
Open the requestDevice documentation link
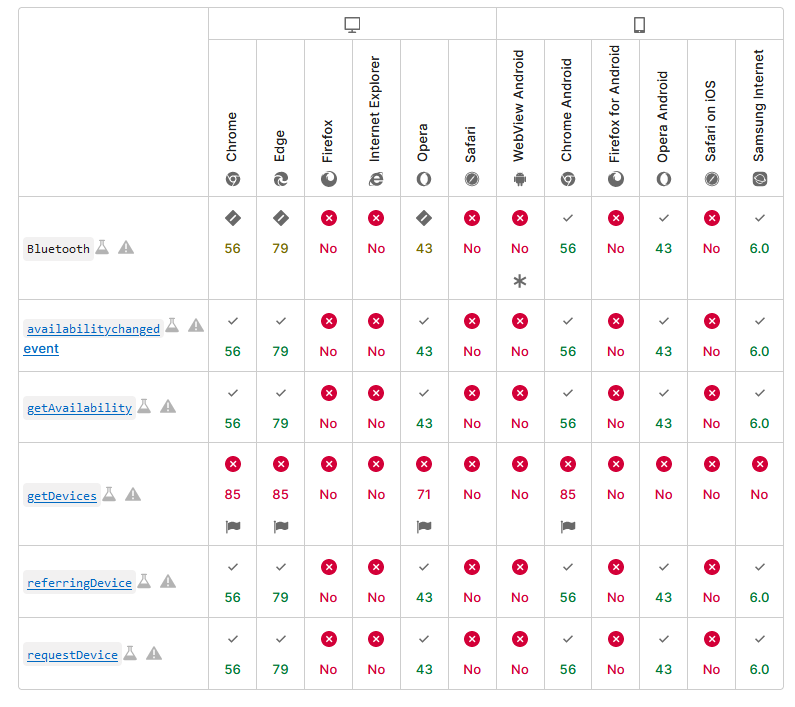click(x=72, y=654)
